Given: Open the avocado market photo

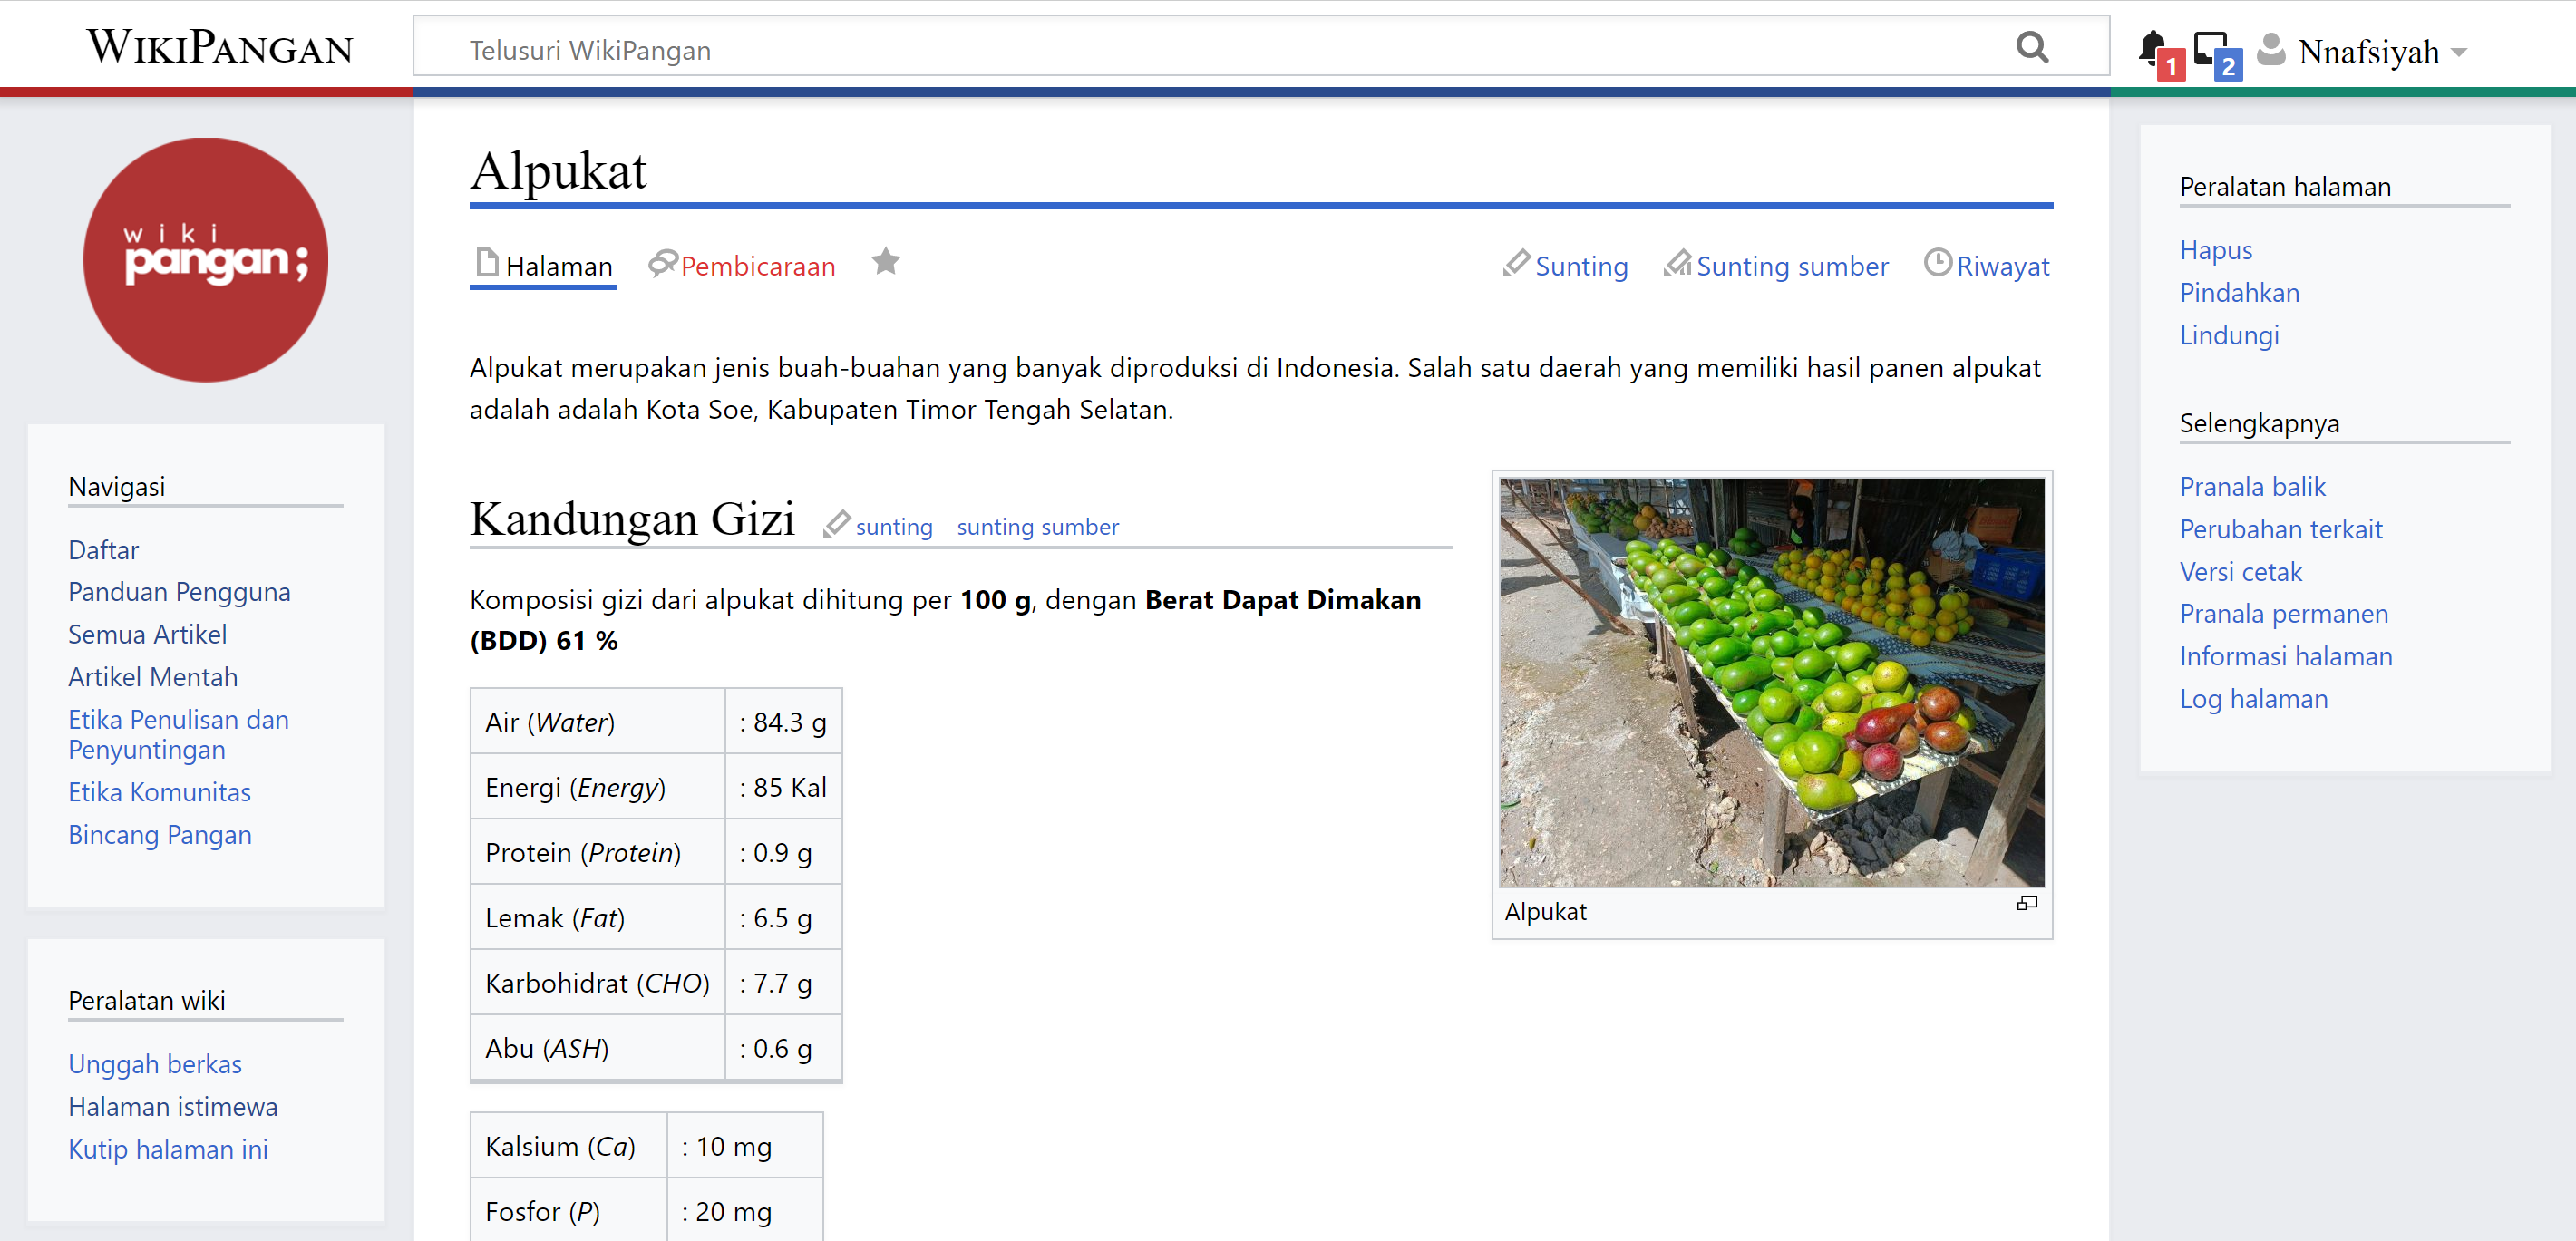Looking at the screenshot, I should (1770, 682).
